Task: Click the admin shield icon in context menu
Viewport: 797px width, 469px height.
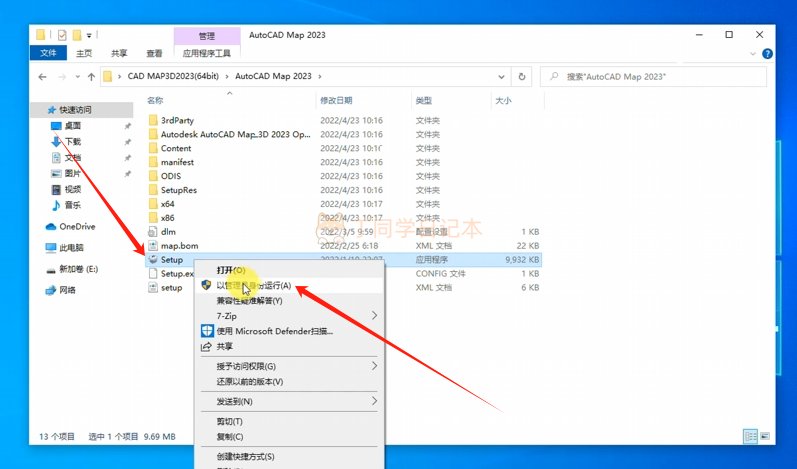Action: click(206, 285)
